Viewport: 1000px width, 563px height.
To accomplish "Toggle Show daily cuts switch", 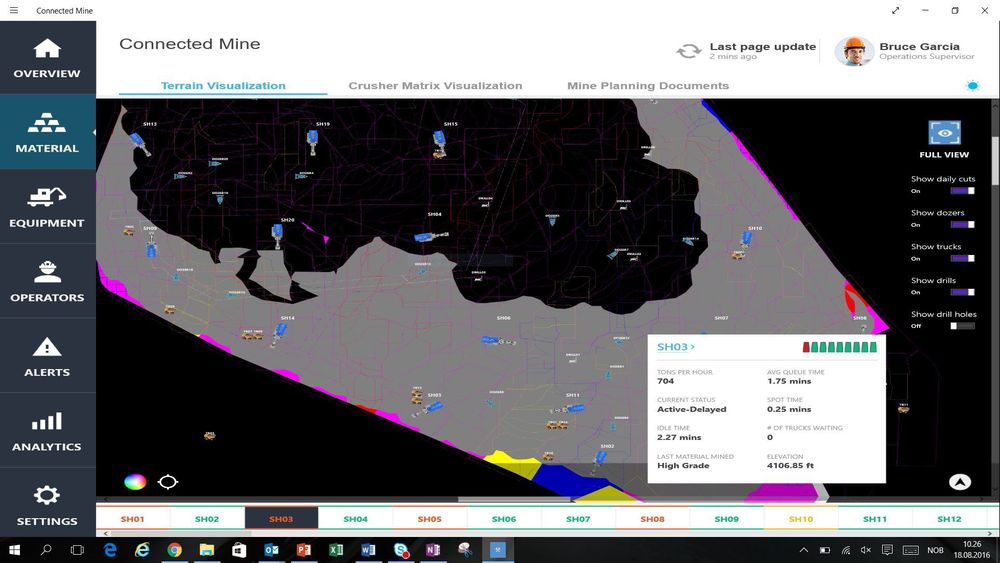I will tap(962, 191).
